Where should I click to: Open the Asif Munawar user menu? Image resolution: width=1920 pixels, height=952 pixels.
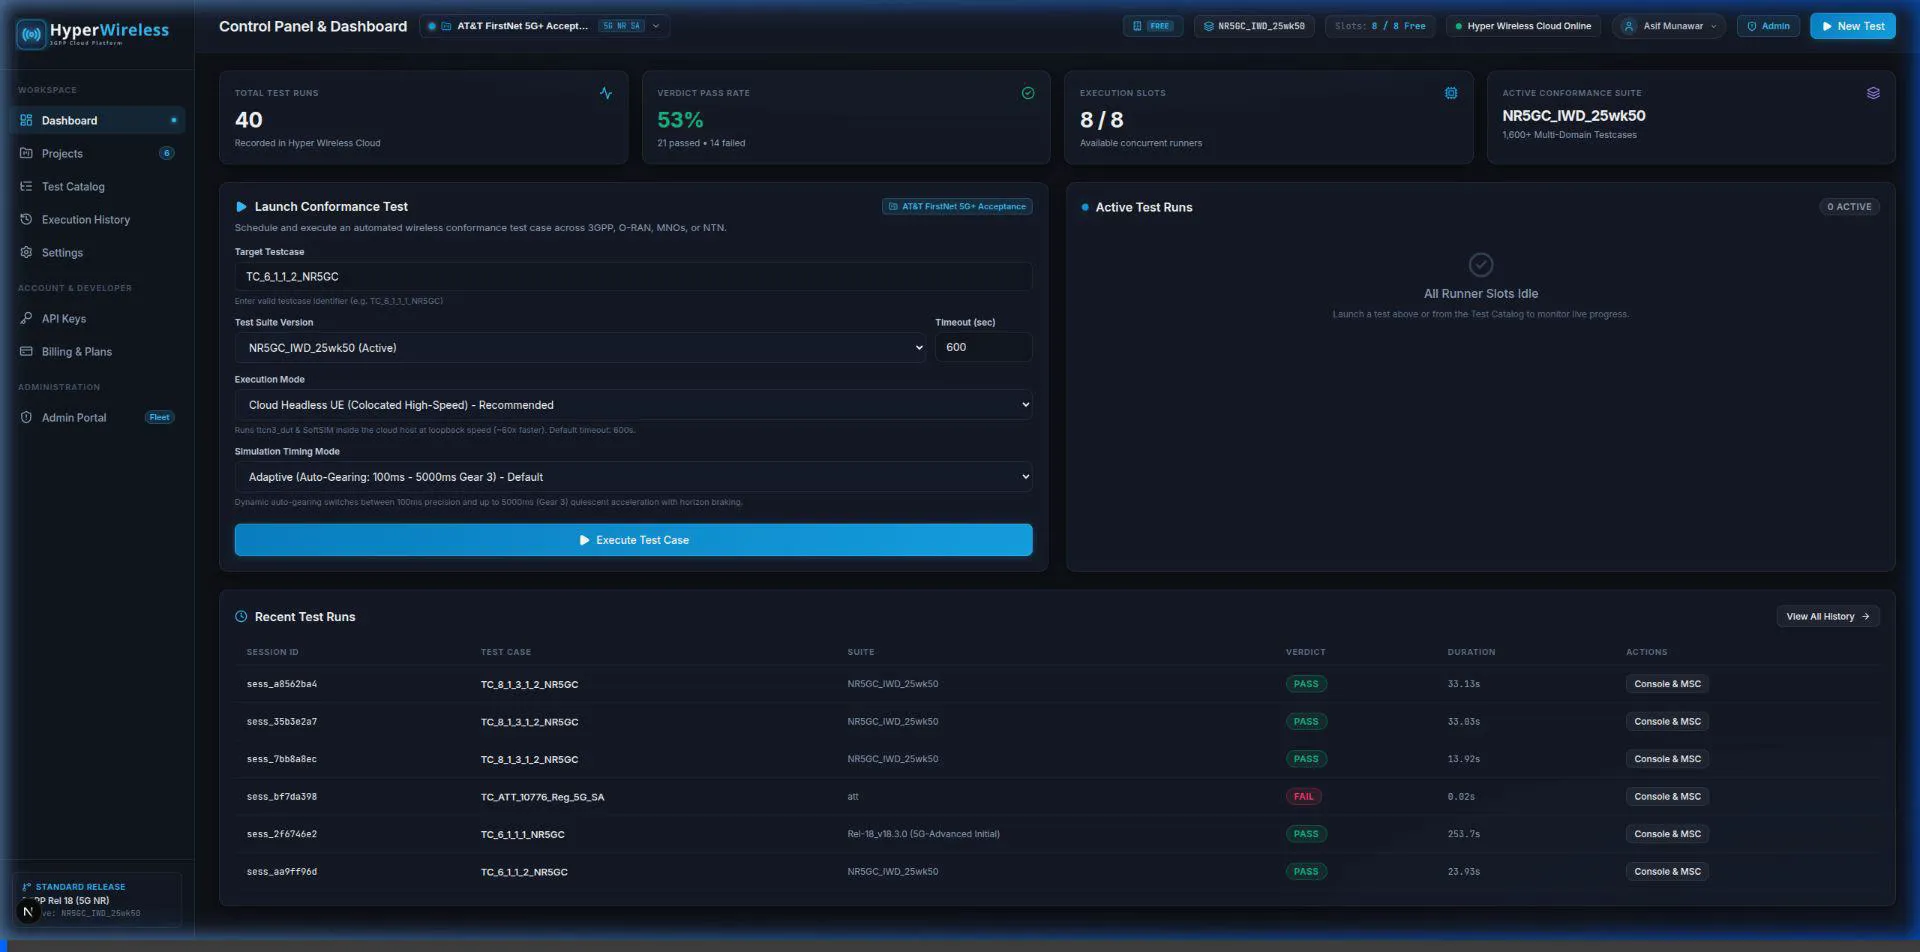1669,26
